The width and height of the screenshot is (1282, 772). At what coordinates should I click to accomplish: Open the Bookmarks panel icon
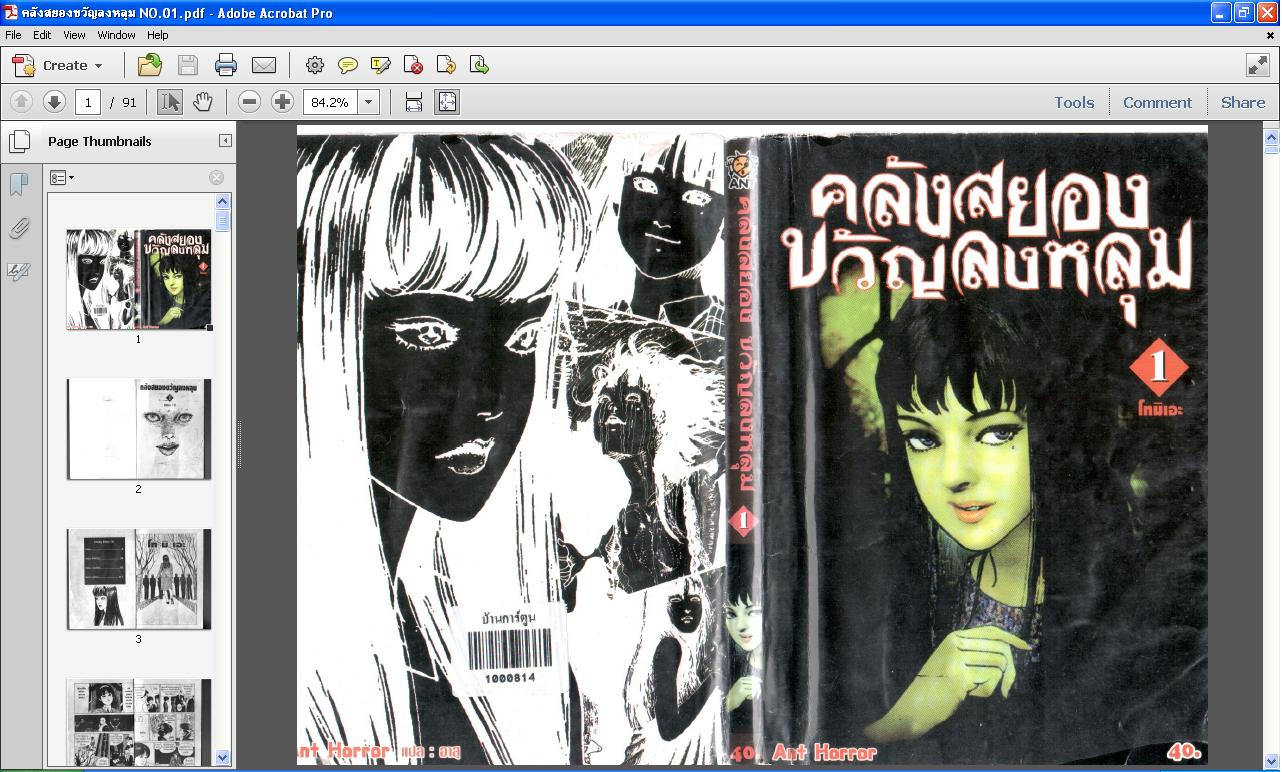18,185
